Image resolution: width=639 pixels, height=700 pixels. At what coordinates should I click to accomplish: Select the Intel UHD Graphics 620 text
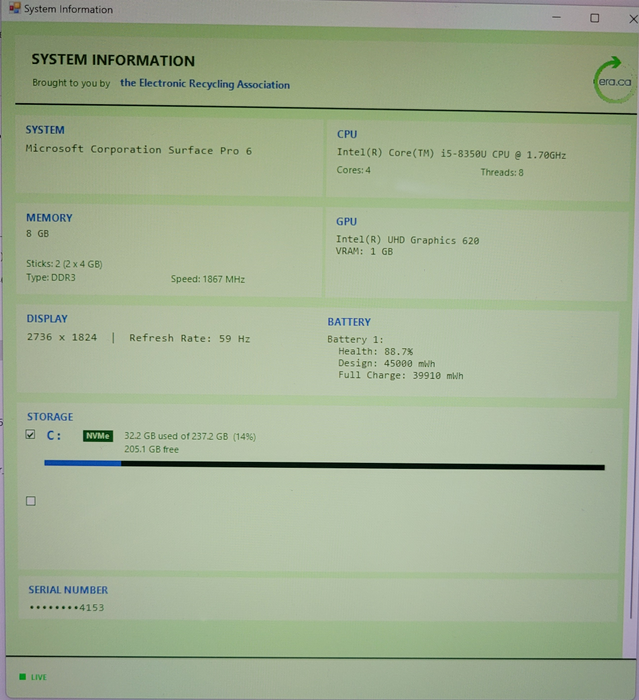tap(408, 240)
